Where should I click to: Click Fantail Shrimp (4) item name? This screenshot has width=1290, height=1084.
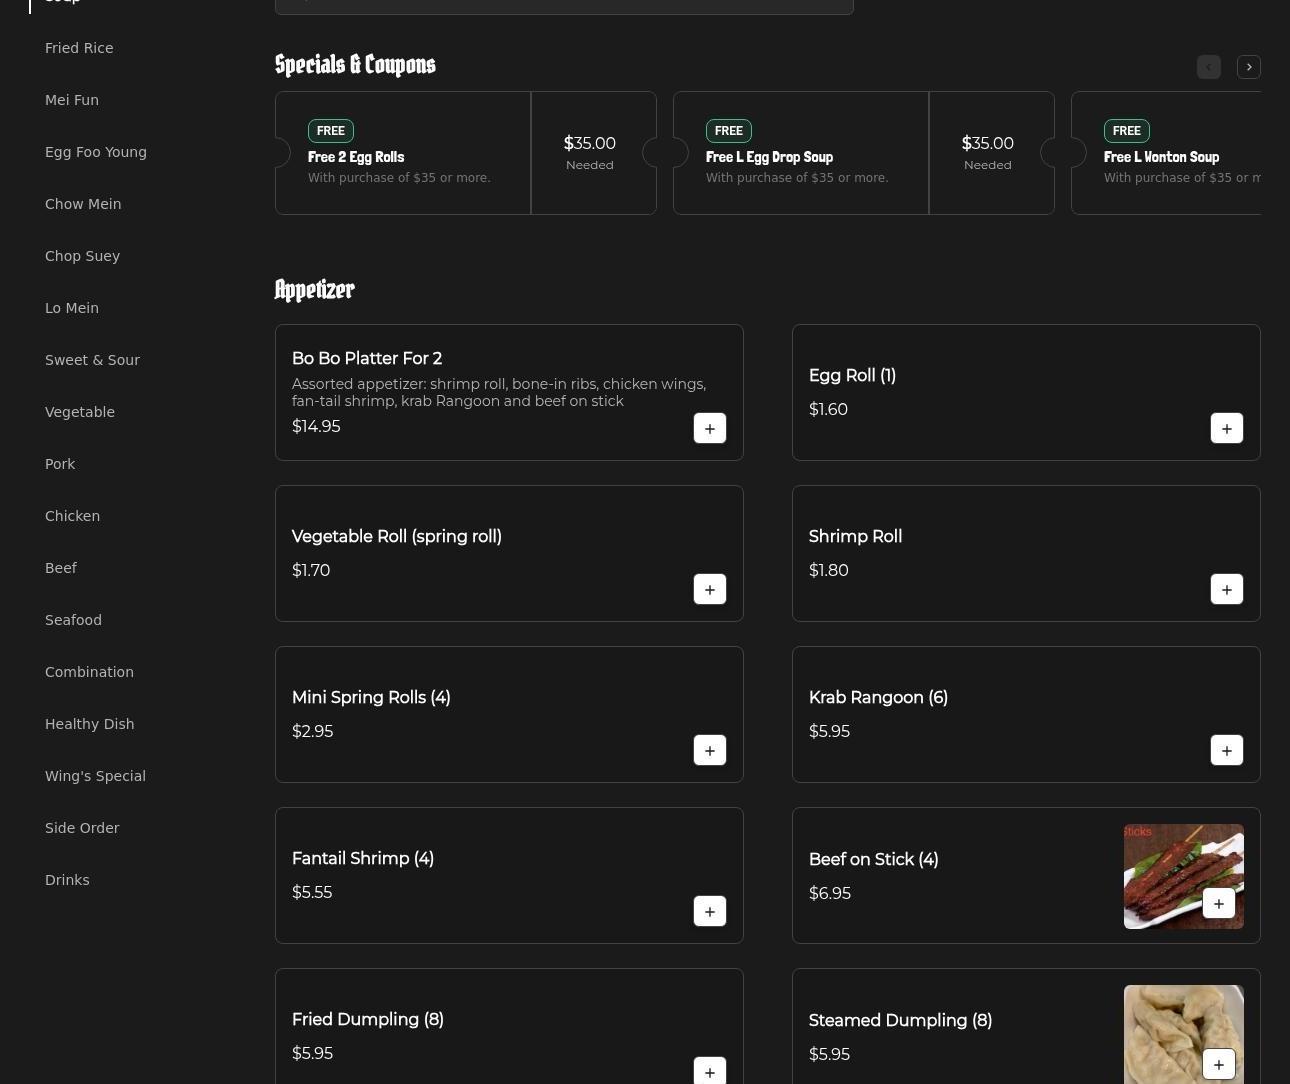[363, 859]
